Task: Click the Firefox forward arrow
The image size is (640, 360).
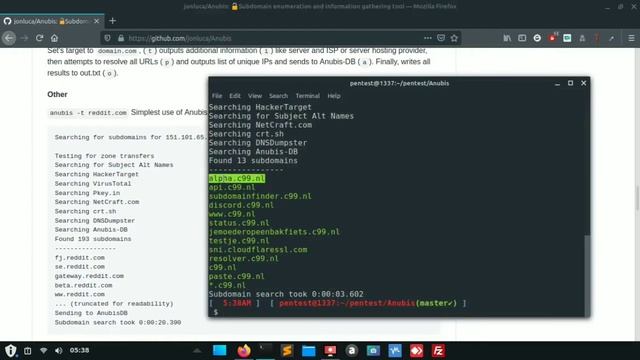Action: tap(24, 38)
